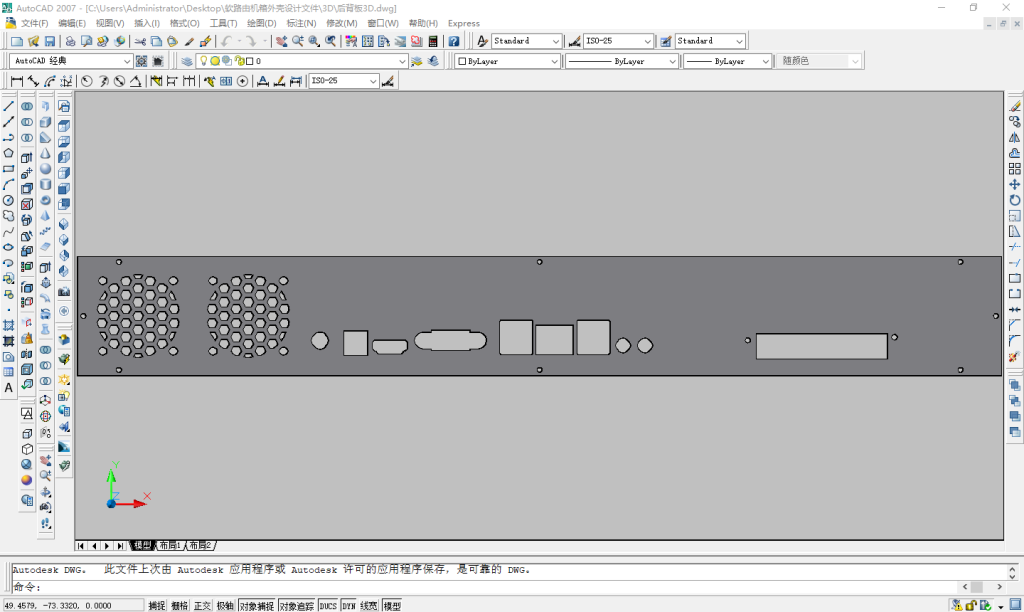This screenshot has width=1024, height=612.
Task: Toggle 捕捉 snap mode in status bar
Action: coord(157,606)
